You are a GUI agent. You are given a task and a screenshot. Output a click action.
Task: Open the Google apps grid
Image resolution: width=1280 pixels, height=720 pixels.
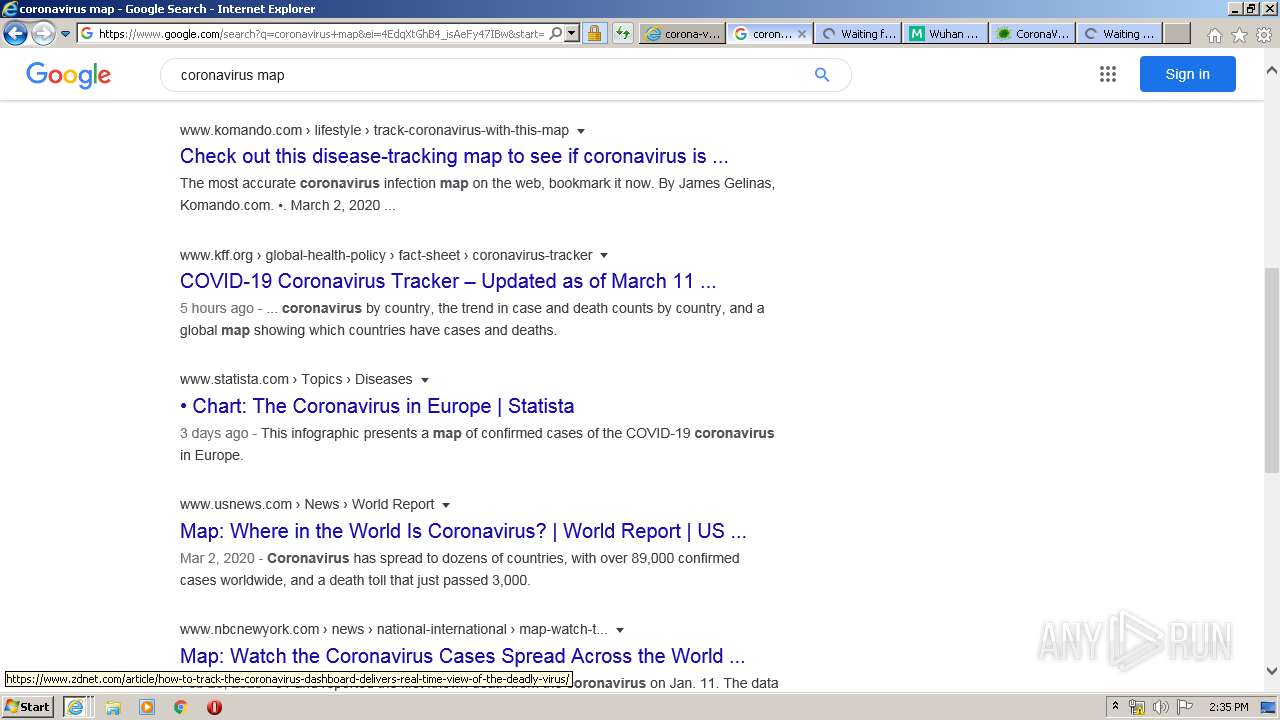[1108, 74]
